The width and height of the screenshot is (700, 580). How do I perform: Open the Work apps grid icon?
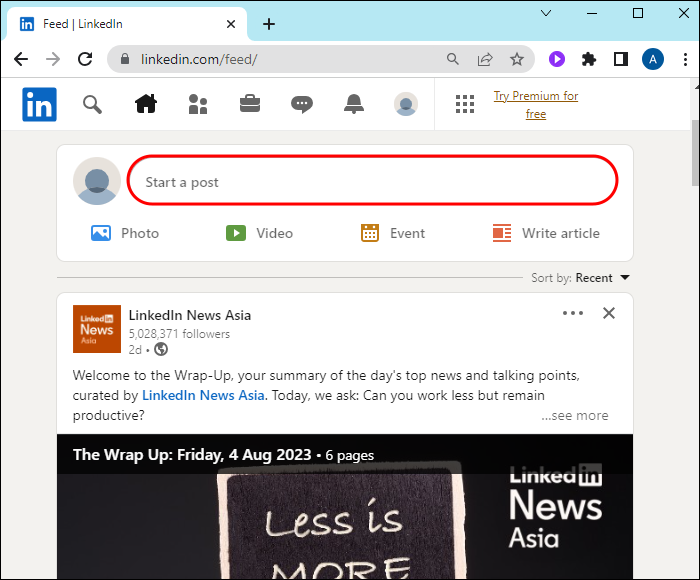coord(465,104)
